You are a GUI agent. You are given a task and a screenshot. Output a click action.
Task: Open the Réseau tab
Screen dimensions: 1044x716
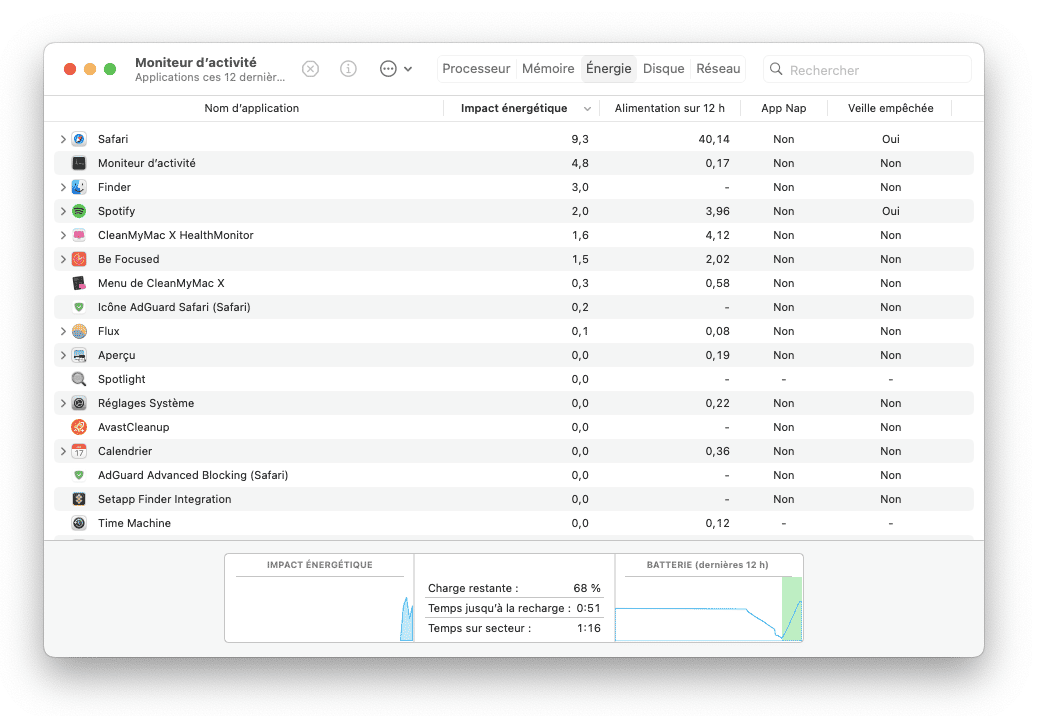click(718, 69)
